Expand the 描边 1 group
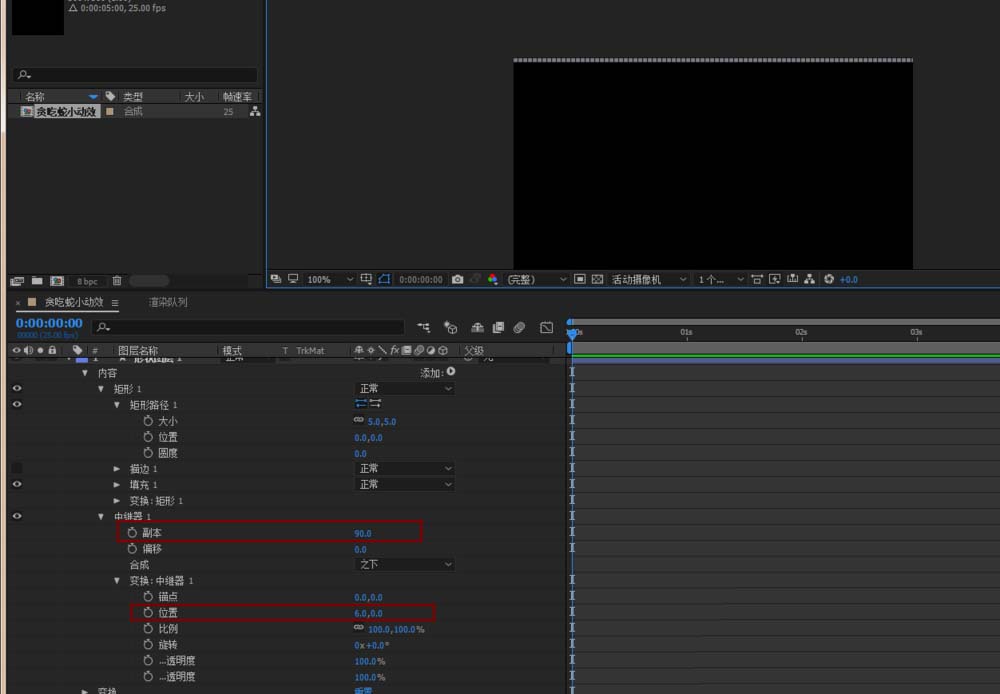This screenshot has width=1000, height=694. 117,469
